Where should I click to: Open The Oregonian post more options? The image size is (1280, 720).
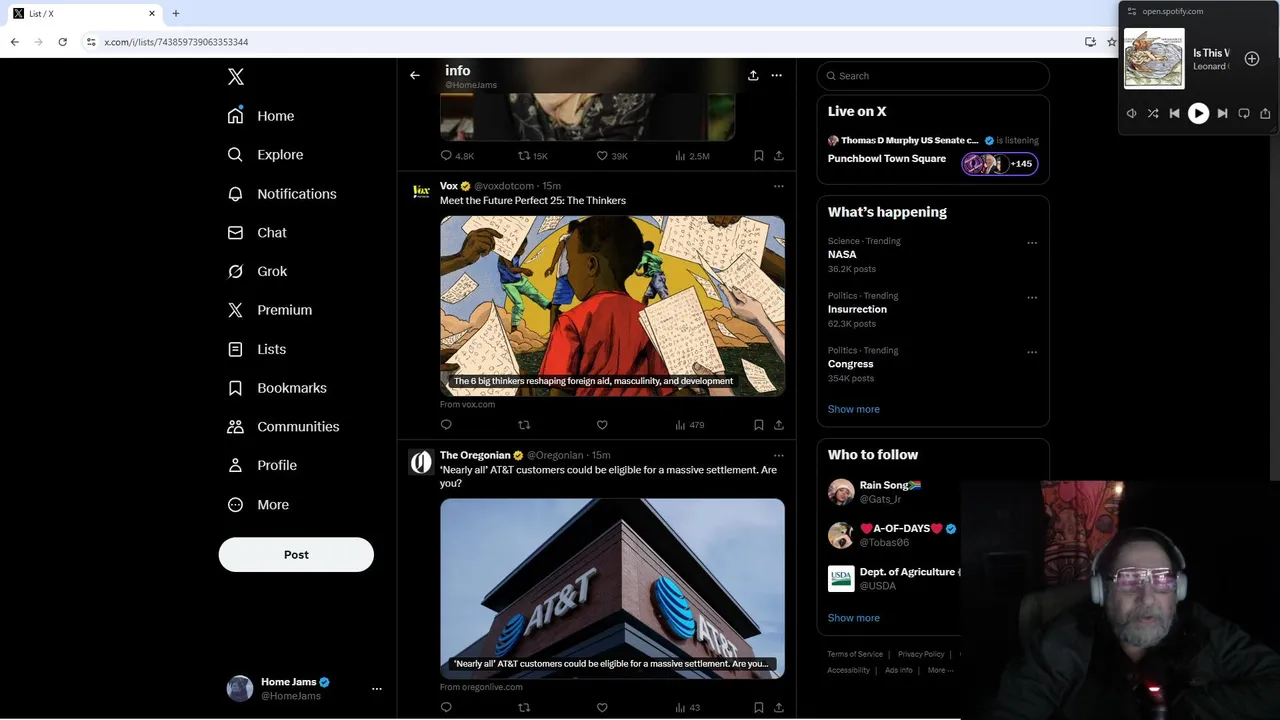pos(779,455)
